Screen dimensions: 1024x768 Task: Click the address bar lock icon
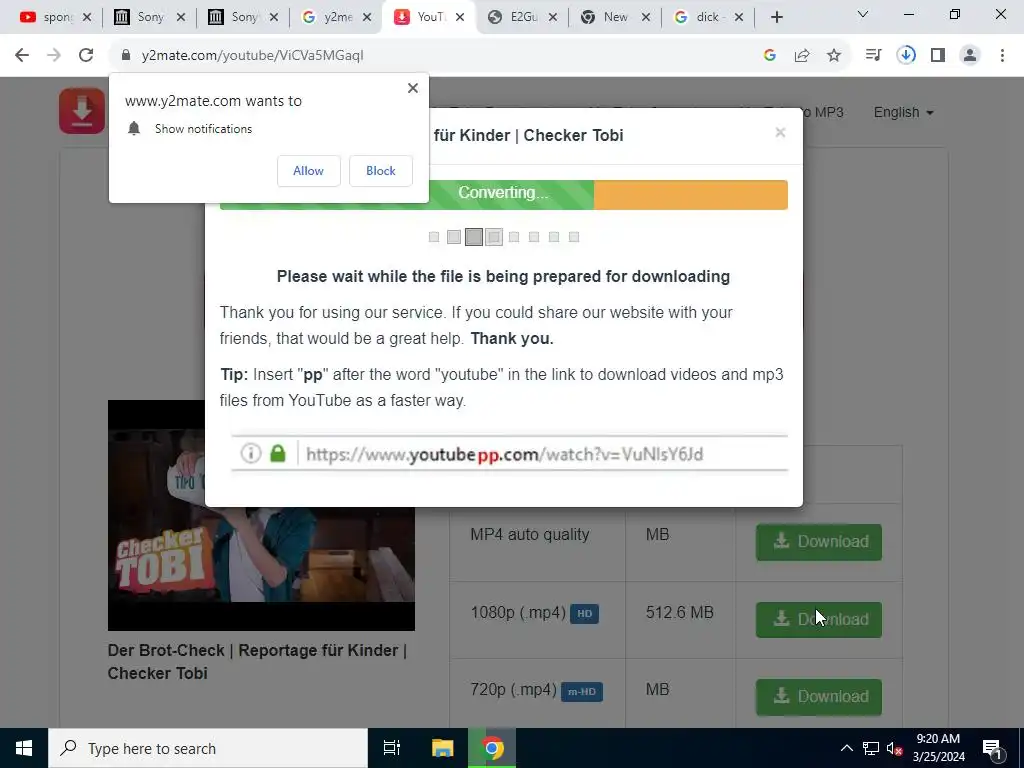pyautogui.click(x=126, y=56)
